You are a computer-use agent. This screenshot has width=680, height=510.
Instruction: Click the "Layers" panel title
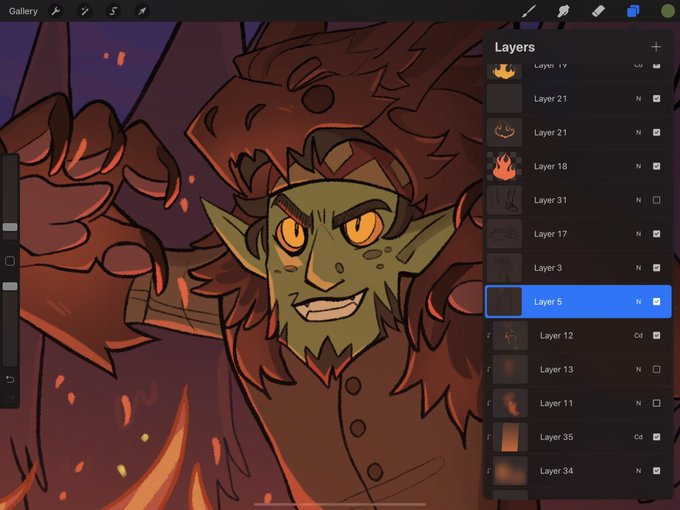[x=515, y=47]
